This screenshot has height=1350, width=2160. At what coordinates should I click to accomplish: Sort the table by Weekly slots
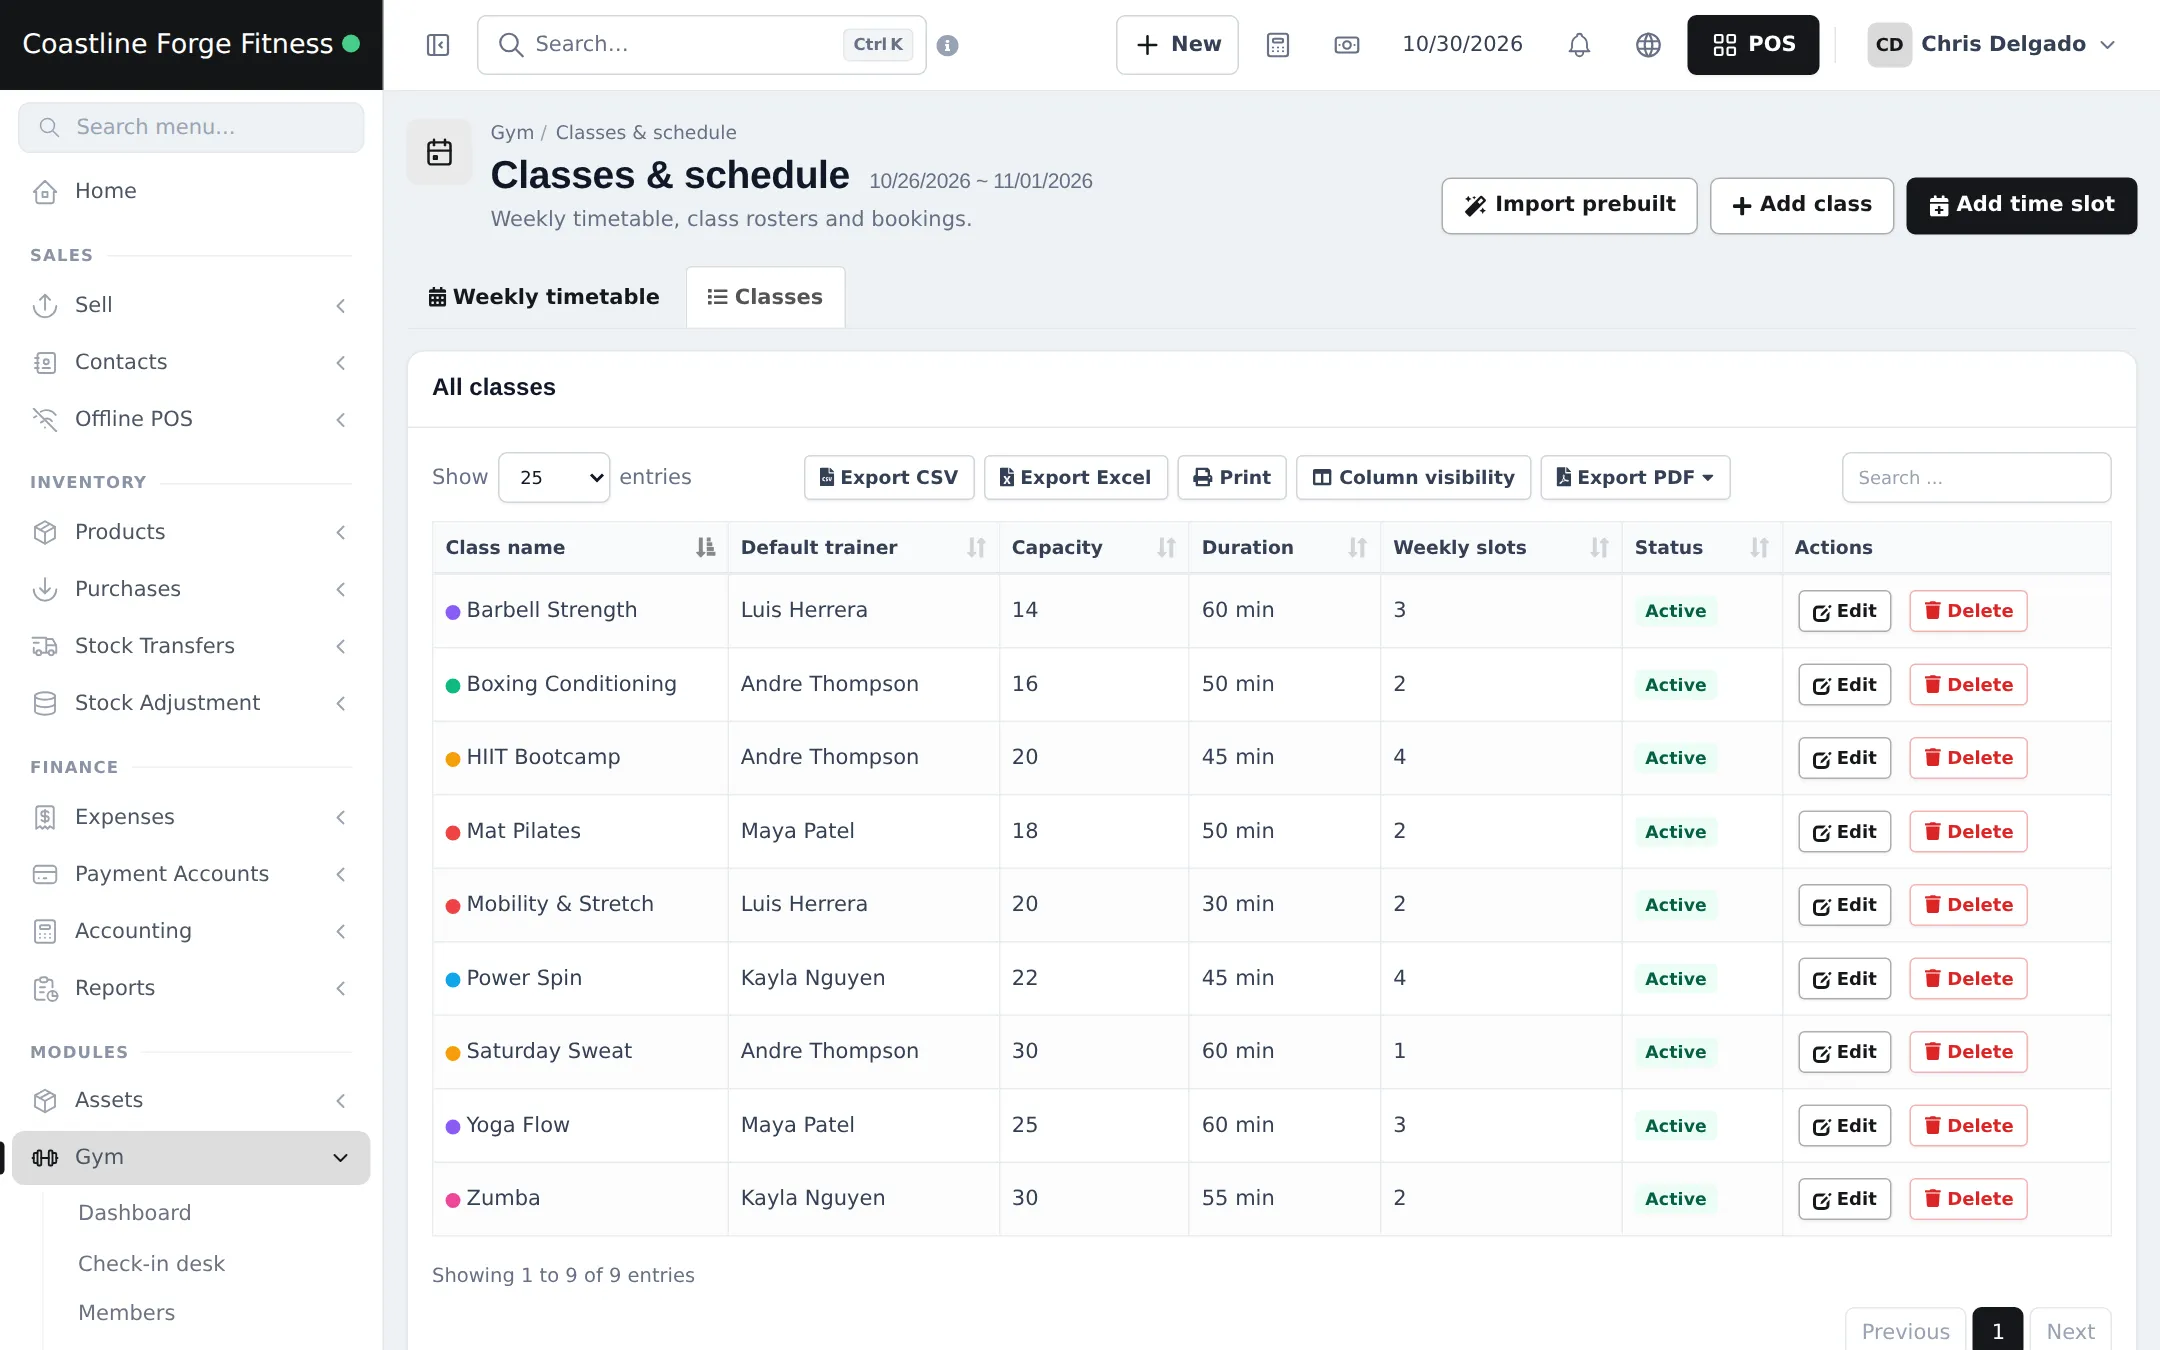coord(1501,547)
